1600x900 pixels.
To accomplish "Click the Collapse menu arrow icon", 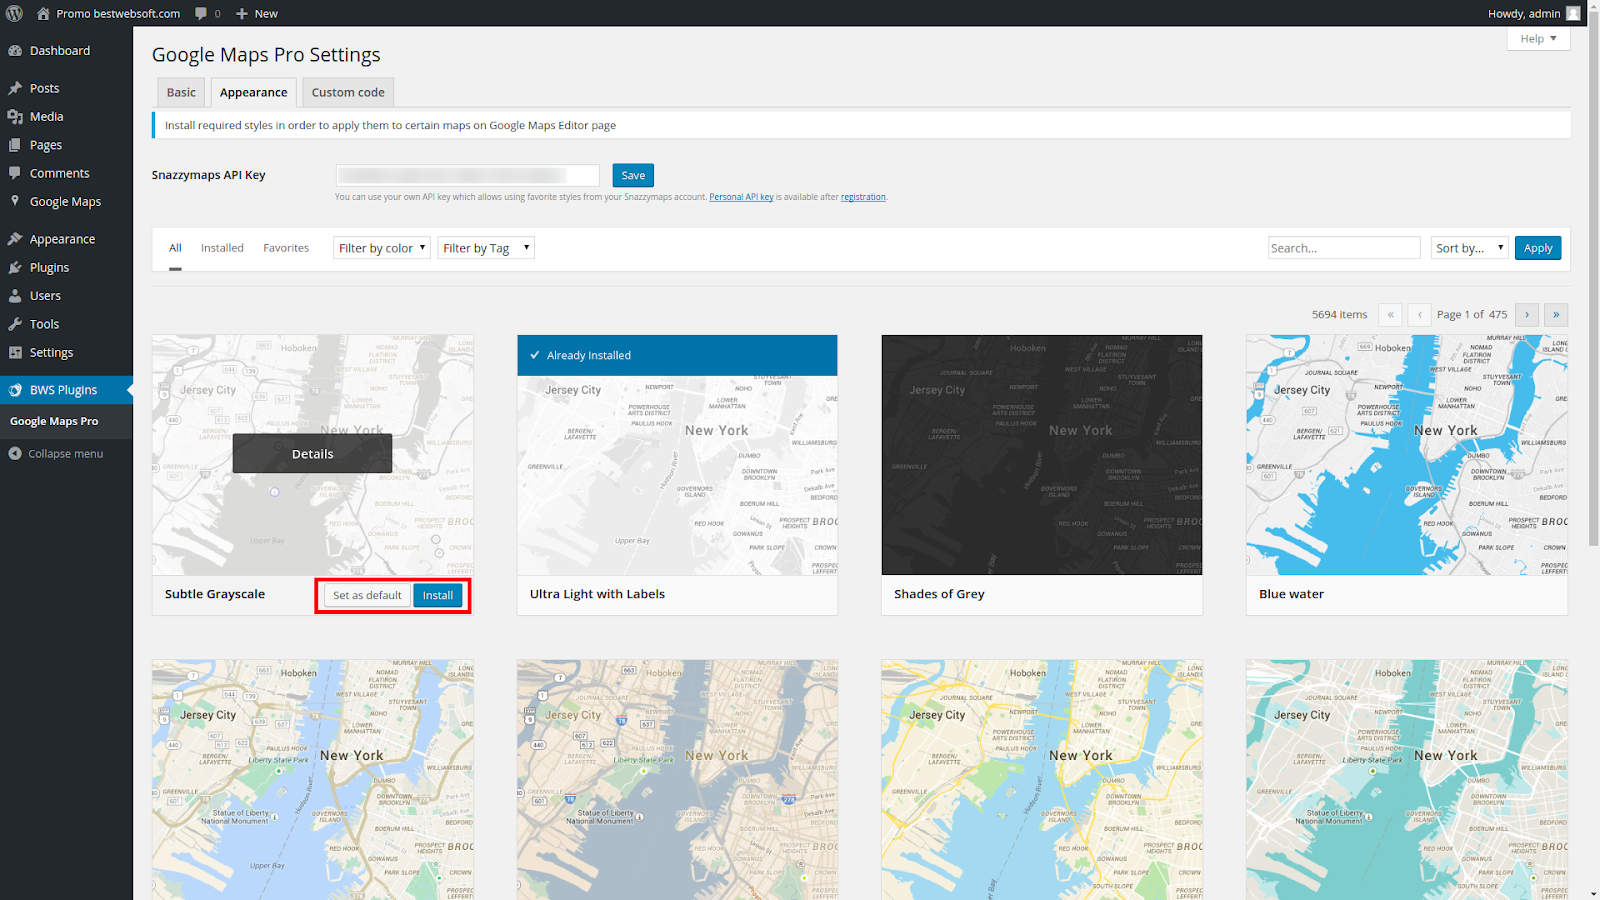I will pos(15,454).
